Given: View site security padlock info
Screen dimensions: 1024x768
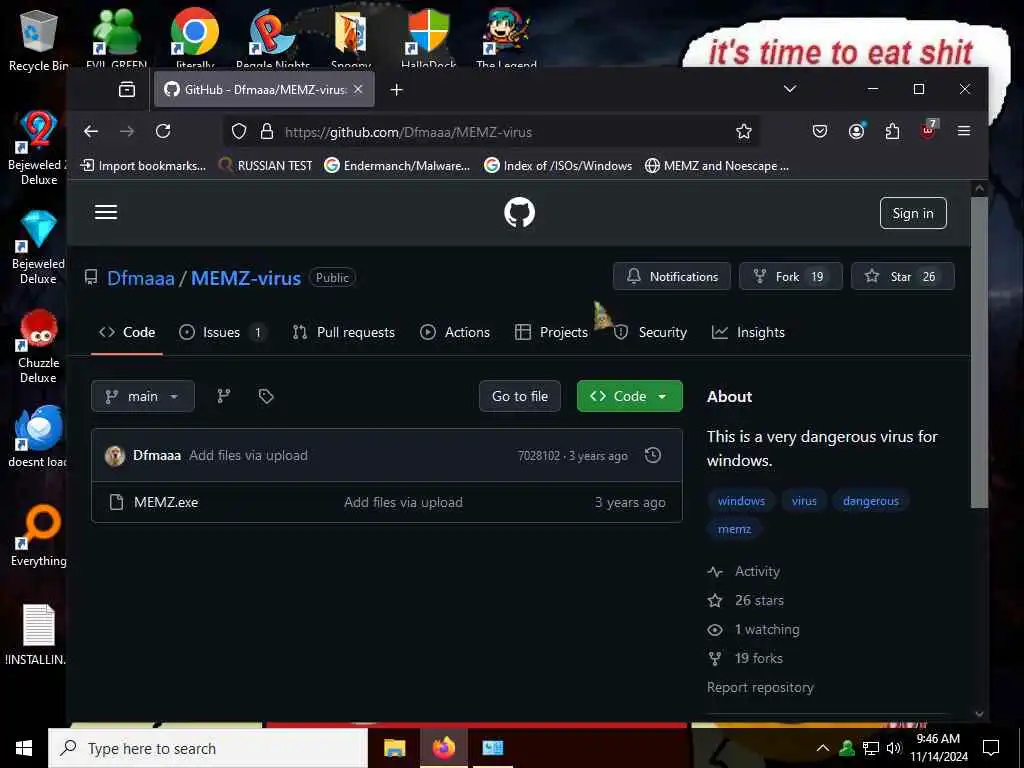Looking at the screenshot, I should coord(266,132).
